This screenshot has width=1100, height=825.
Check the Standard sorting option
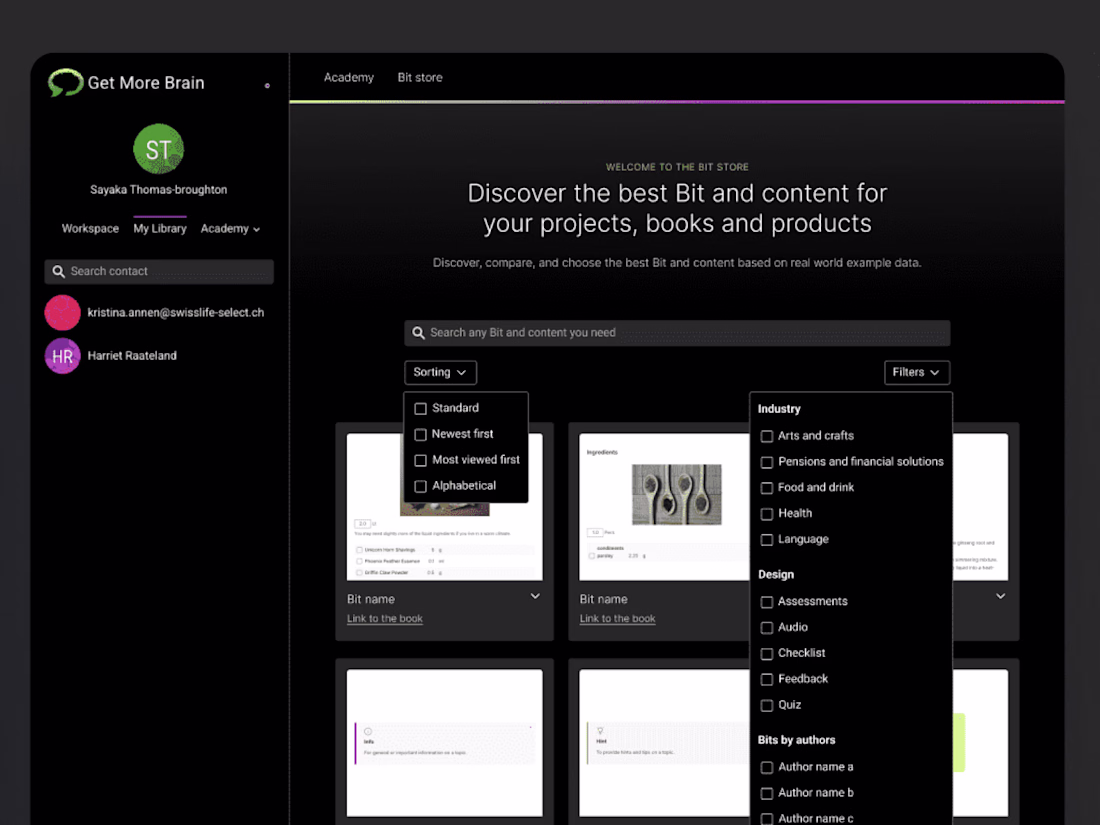(420, 408)
